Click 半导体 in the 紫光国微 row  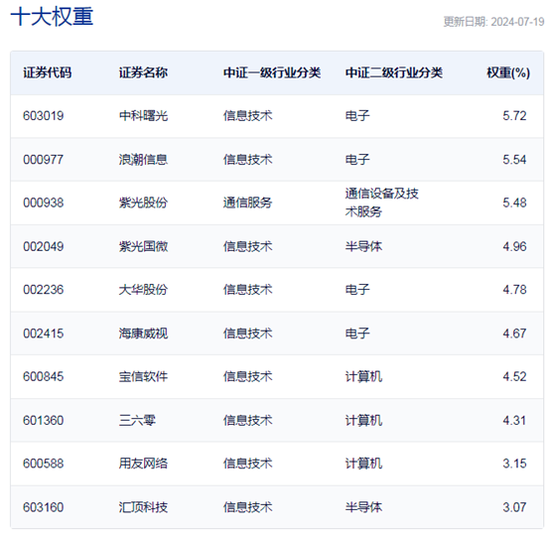[x=363, y=247]
